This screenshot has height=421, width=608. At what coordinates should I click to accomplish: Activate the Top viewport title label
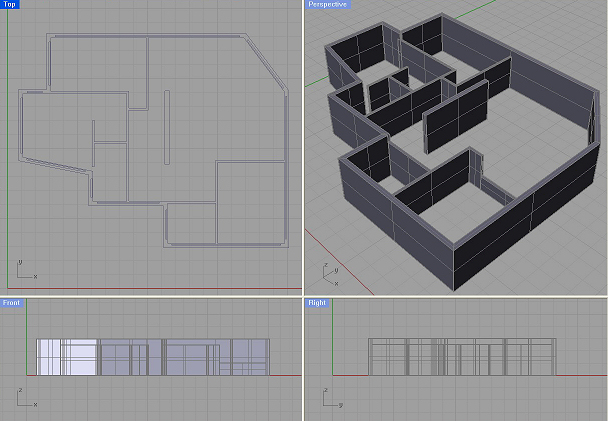pos(9,4)
